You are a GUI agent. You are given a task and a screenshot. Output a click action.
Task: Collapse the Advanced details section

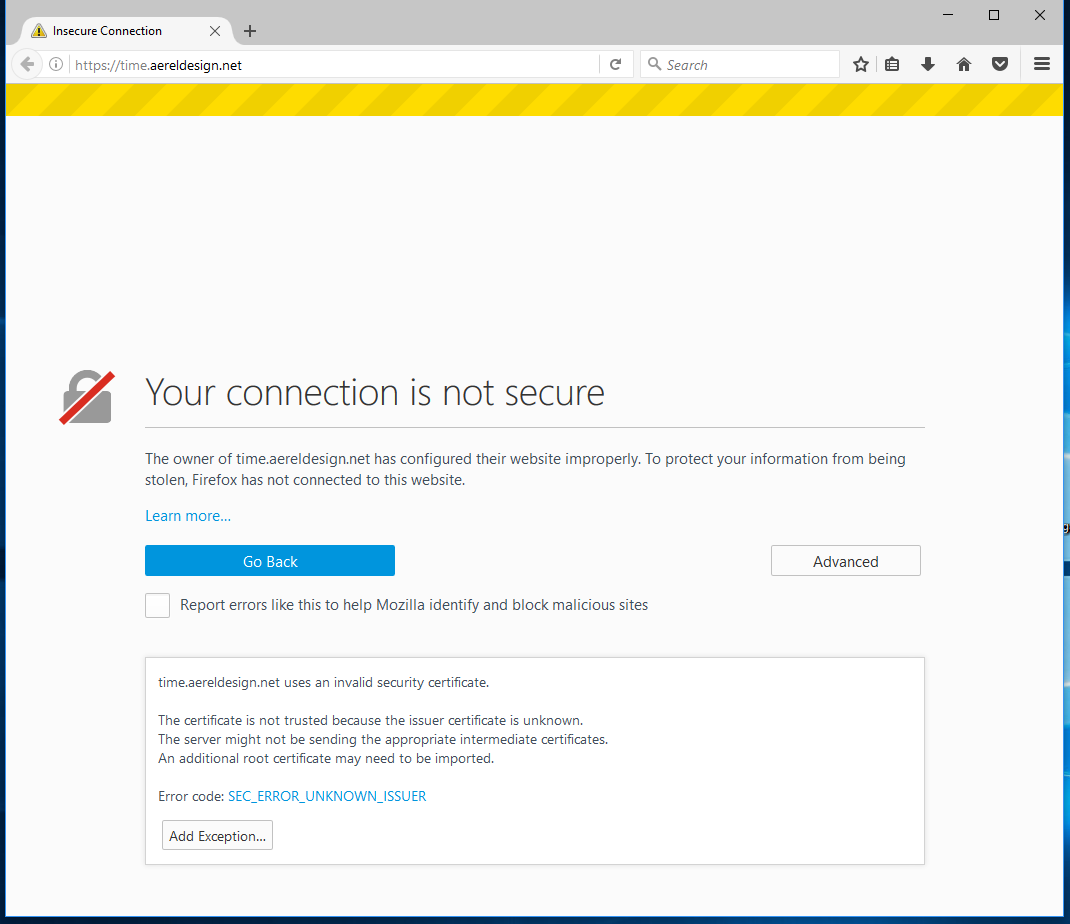845,561
